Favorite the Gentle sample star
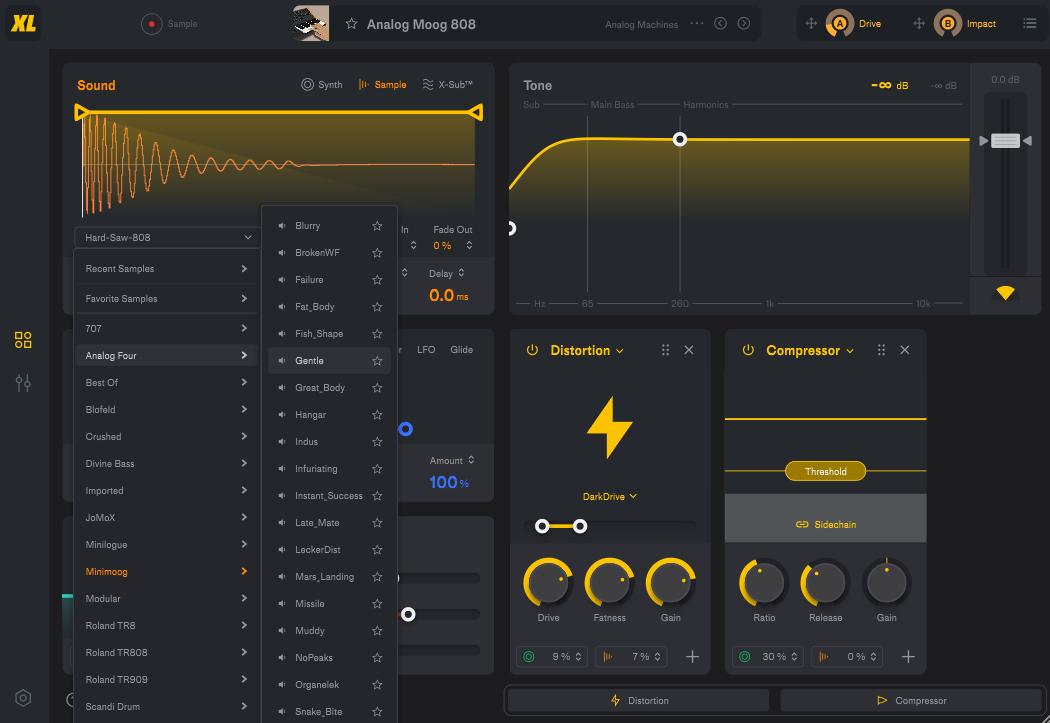The height and width of the screenshot is (723, 1050). 377,361
